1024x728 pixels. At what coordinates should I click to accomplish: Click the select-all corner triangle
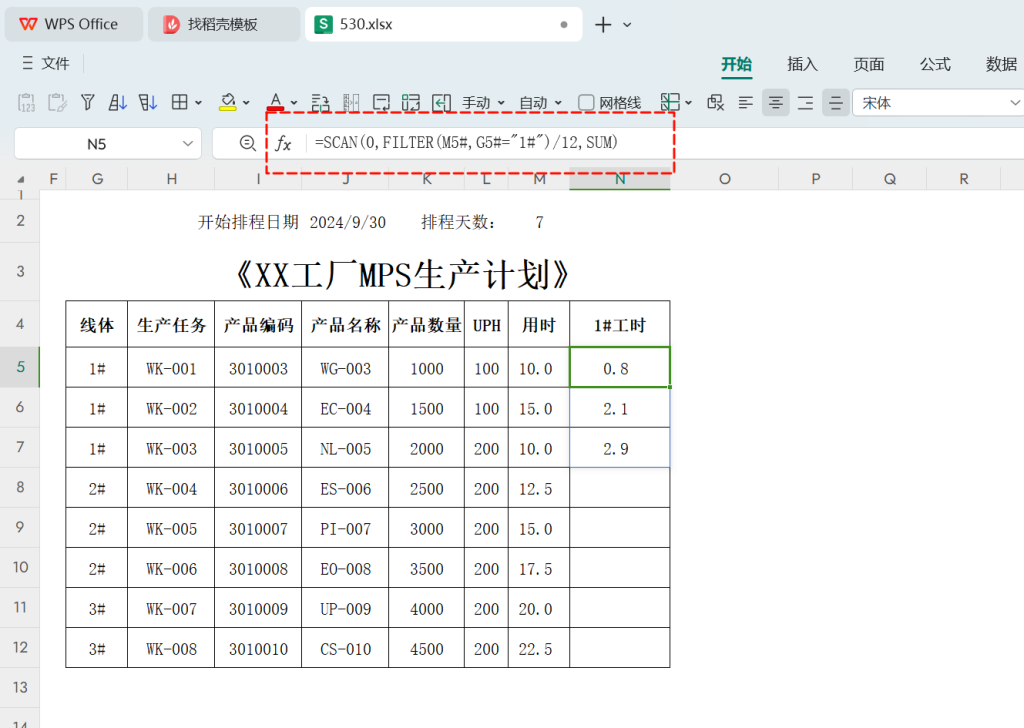20,180
